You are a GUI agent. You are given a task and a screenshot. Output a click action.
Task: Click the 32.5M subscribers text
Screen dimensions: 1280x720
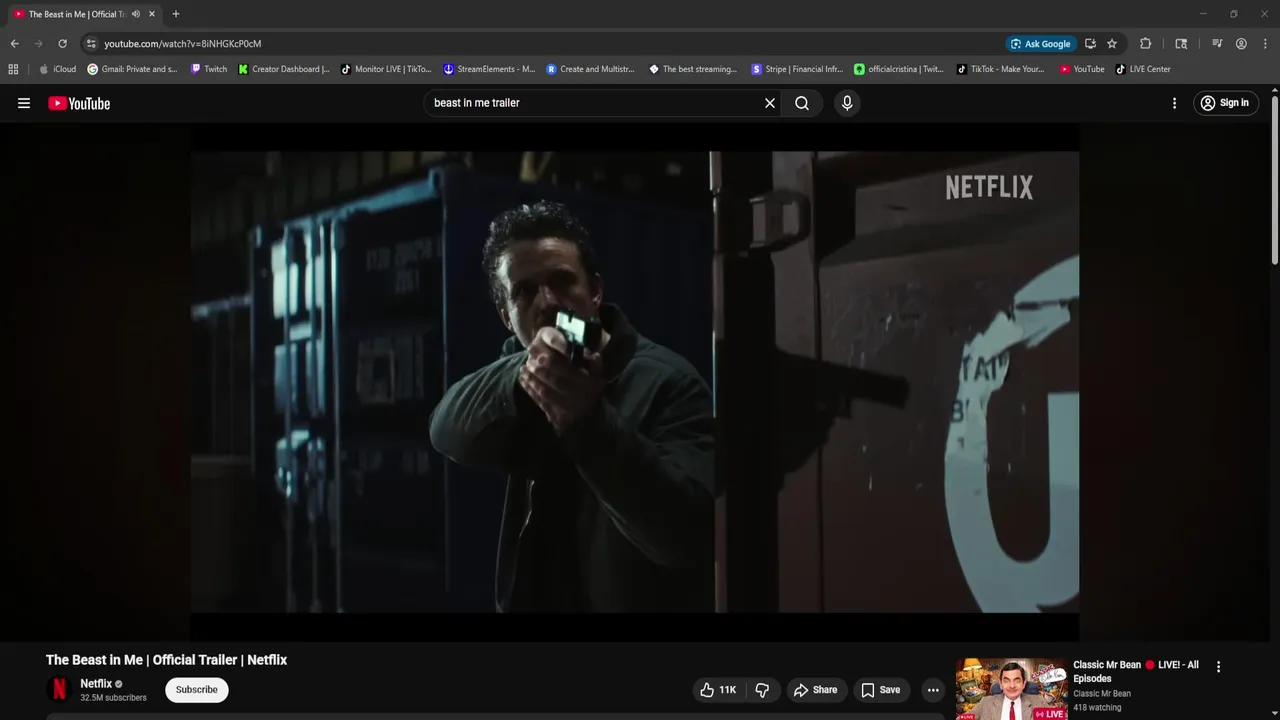point(113,698)
